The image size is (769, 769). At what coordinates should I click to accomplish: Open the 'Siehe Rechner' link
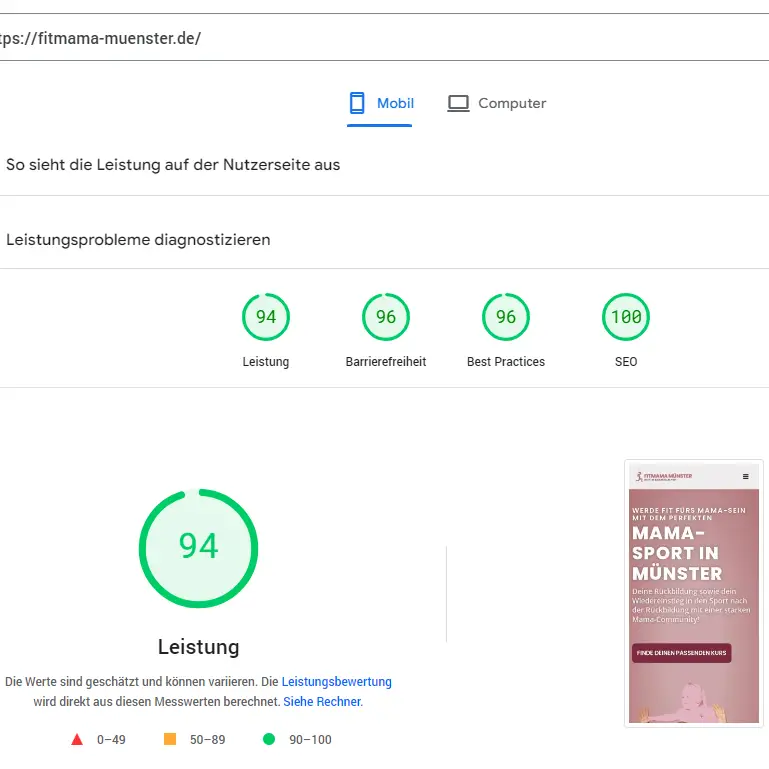tap(321, 702)
